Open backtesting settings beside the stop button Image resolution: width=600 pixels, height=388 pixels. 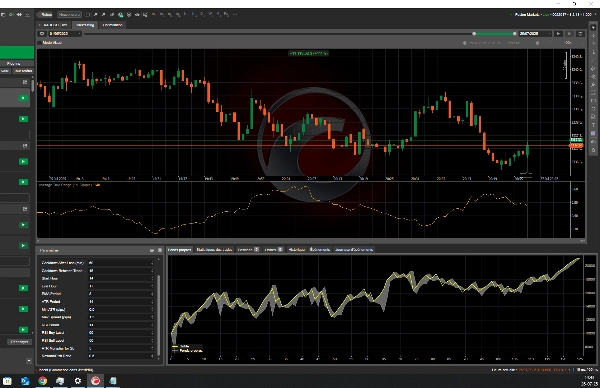click(x=580, y=34)
